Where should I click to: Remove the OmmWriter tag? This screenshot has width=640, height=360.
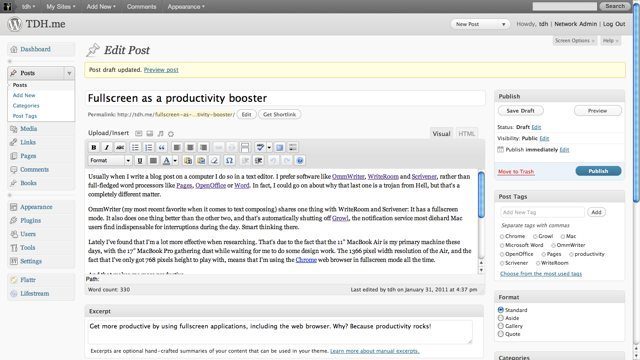point(553,245)
